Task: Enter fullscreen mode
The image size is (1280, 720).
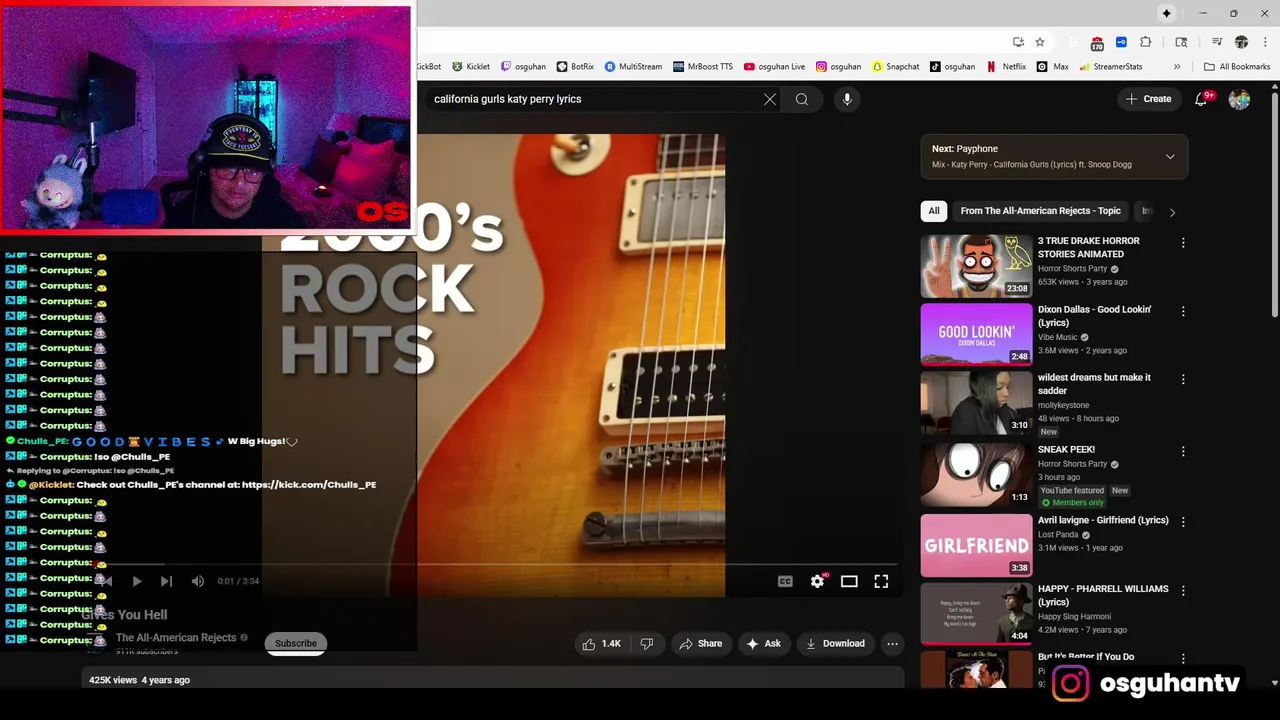Action: click(x=881, y=581)
